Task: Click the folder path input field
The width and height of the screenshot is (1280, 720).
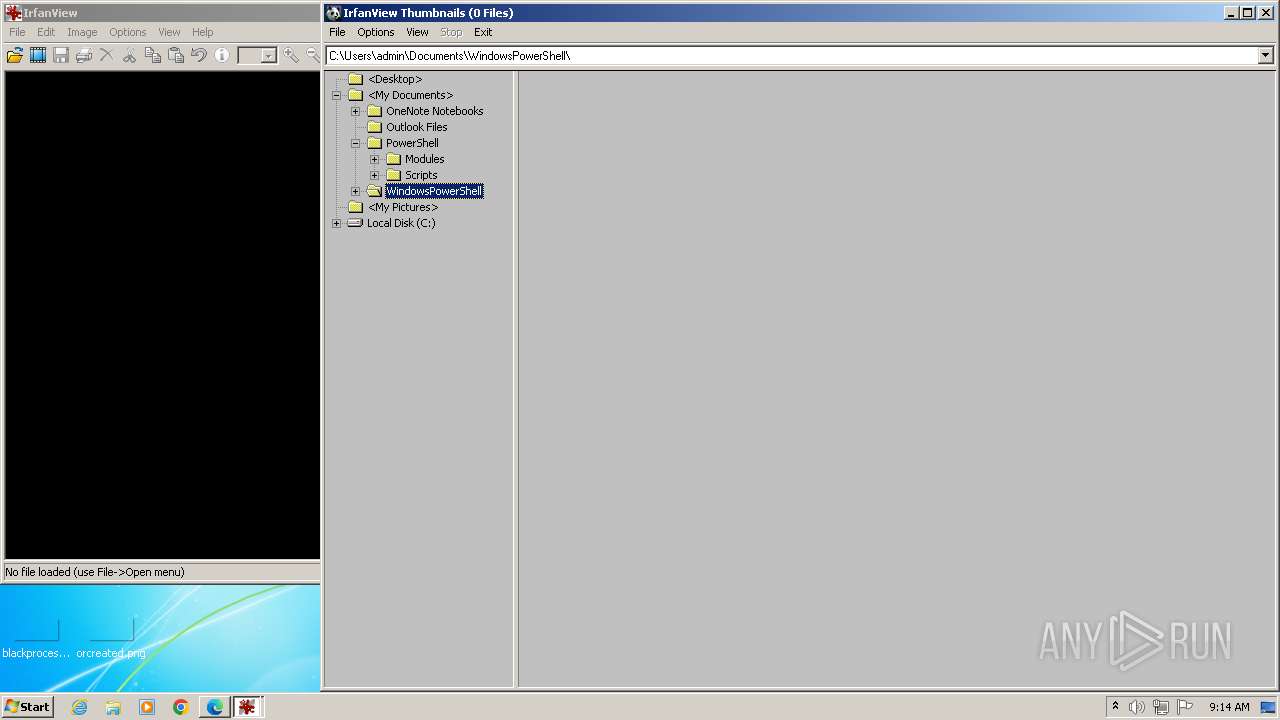Action: point(791,56)
